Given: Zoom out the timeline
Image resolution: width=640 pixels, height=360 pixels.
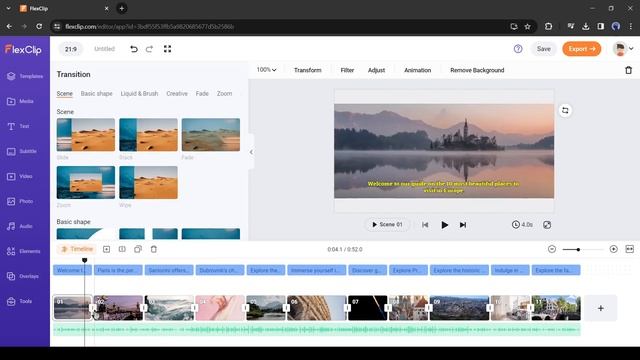Looking at the screenshot, I should coord(552,249).
